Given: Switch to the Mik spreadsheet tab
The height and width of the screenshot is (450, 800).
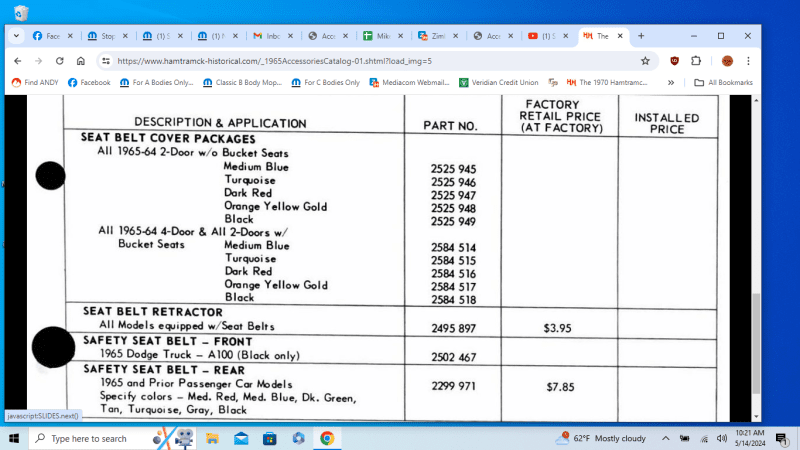Looking at the screenshot, I should click(x=383, y=36).
